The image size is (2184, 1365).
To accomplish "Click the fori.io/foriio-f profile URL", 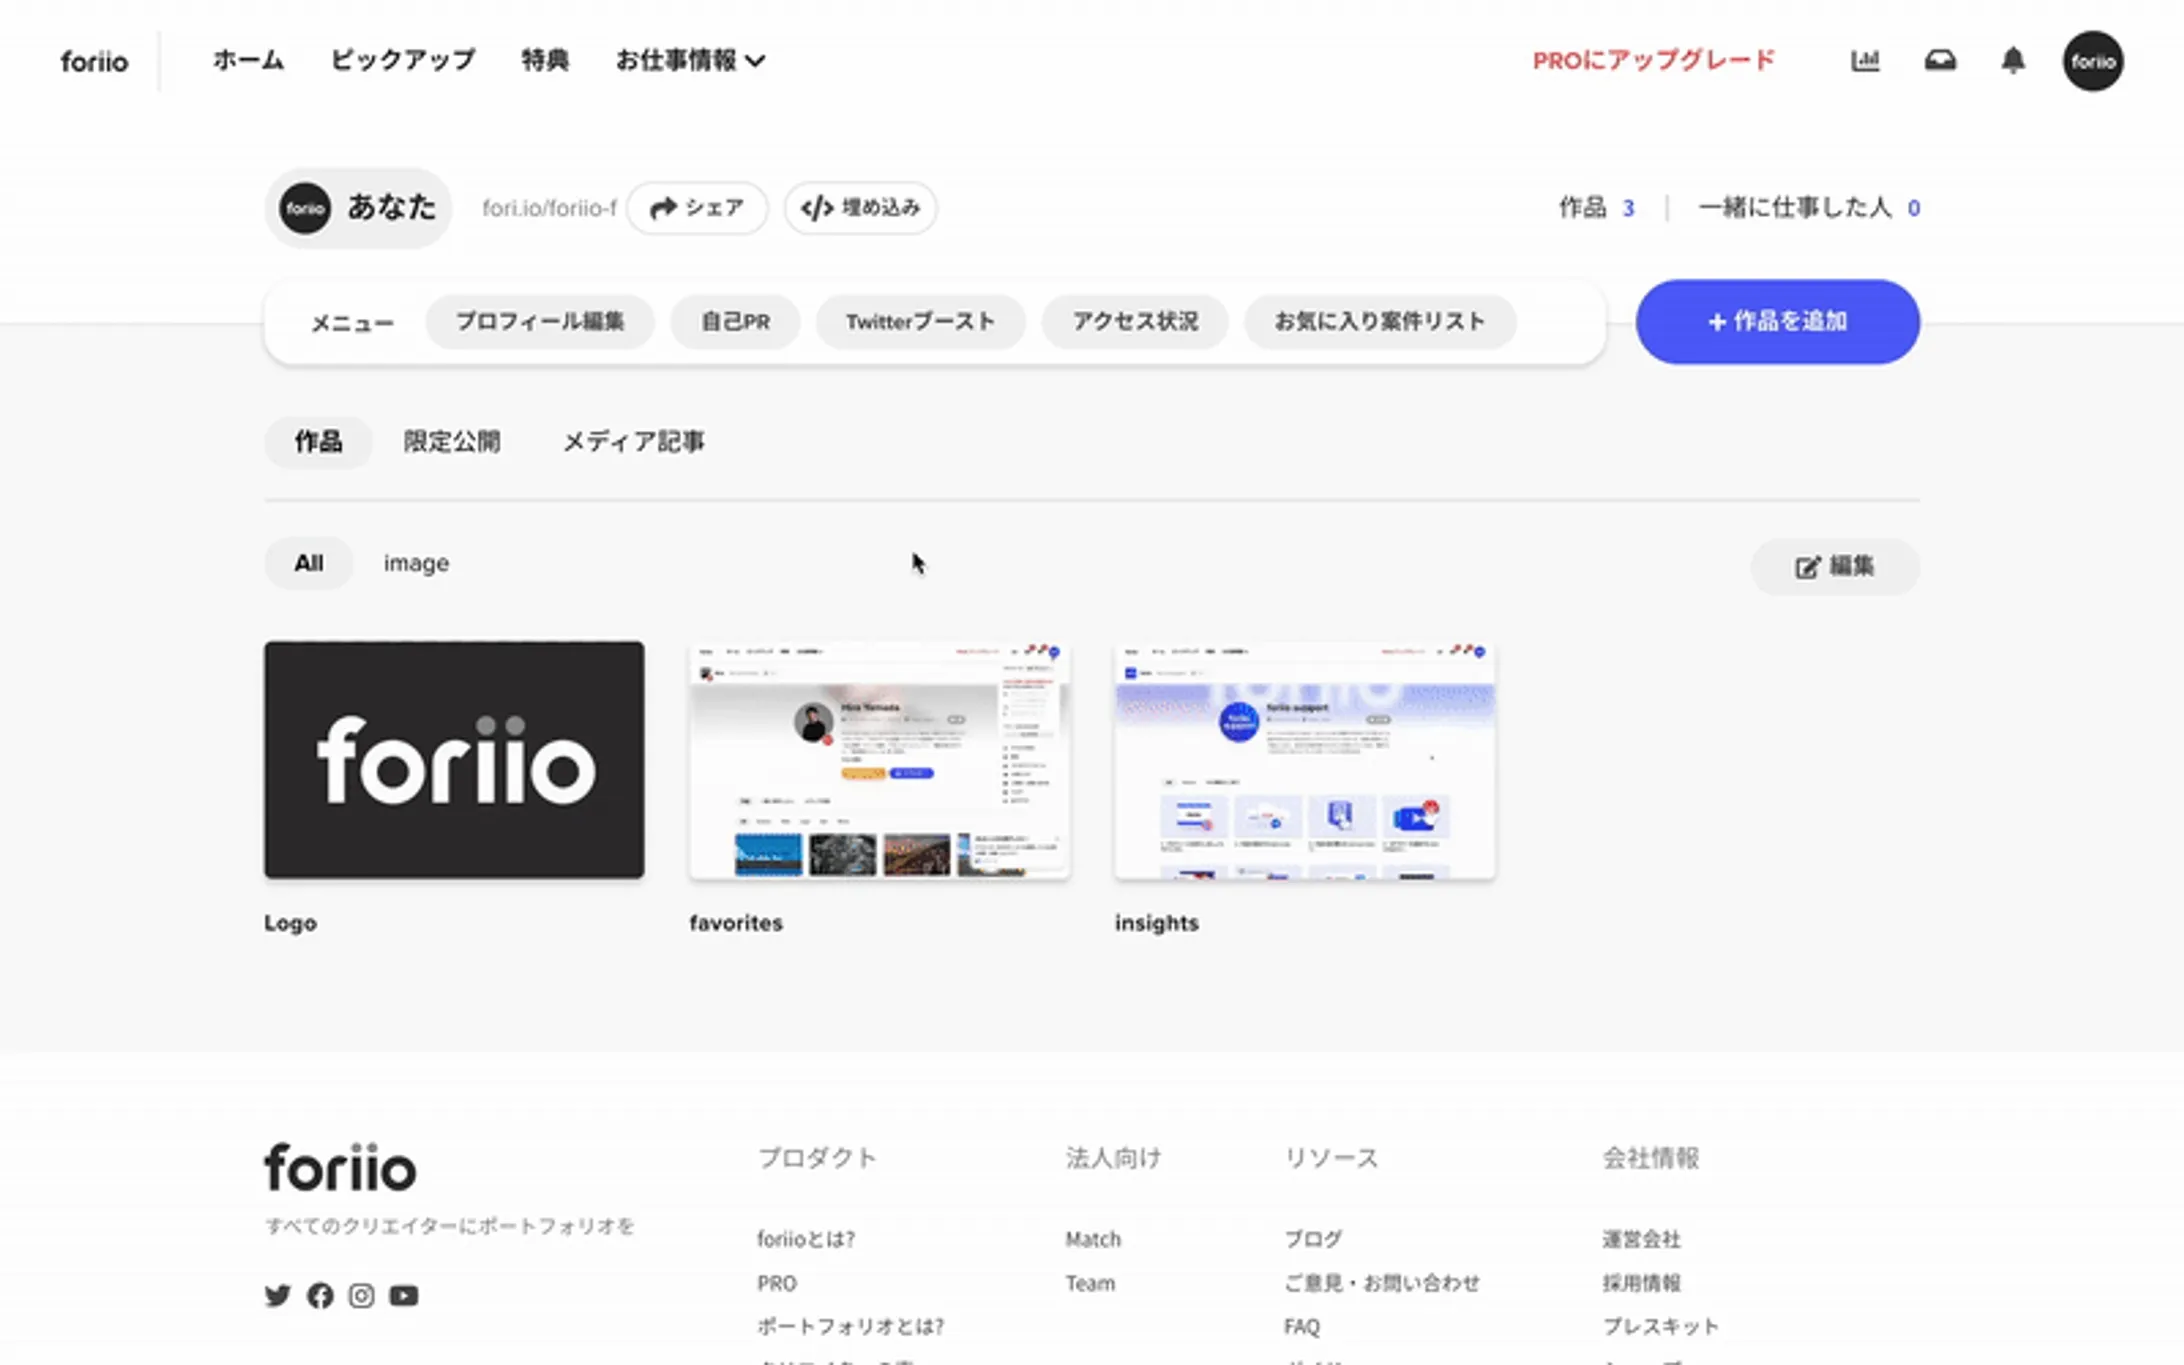I will click(549, 208).
